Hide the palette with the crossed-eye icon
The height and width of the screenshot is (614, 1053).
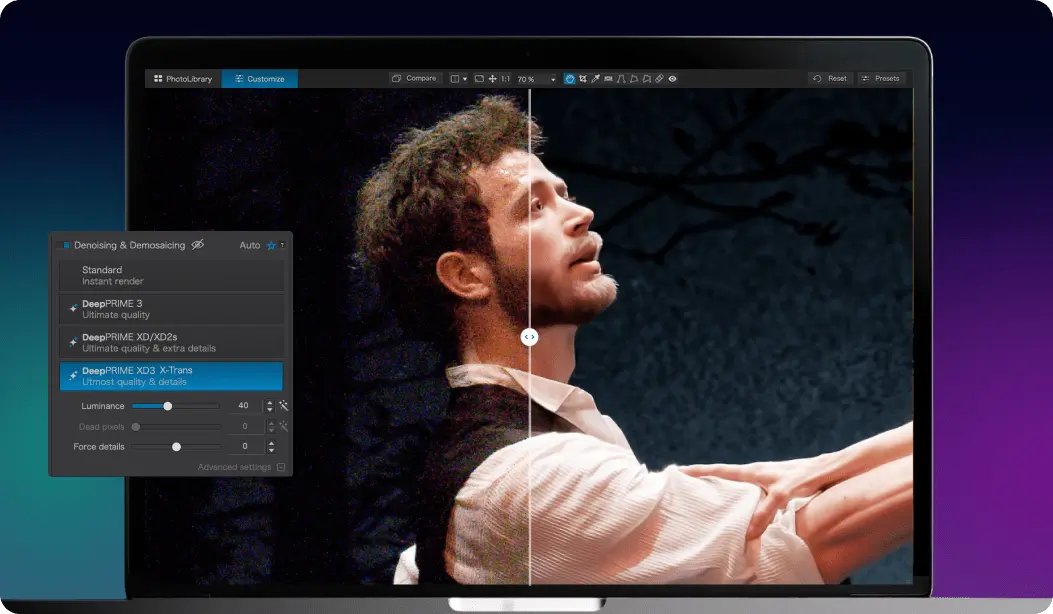[198, 245]
